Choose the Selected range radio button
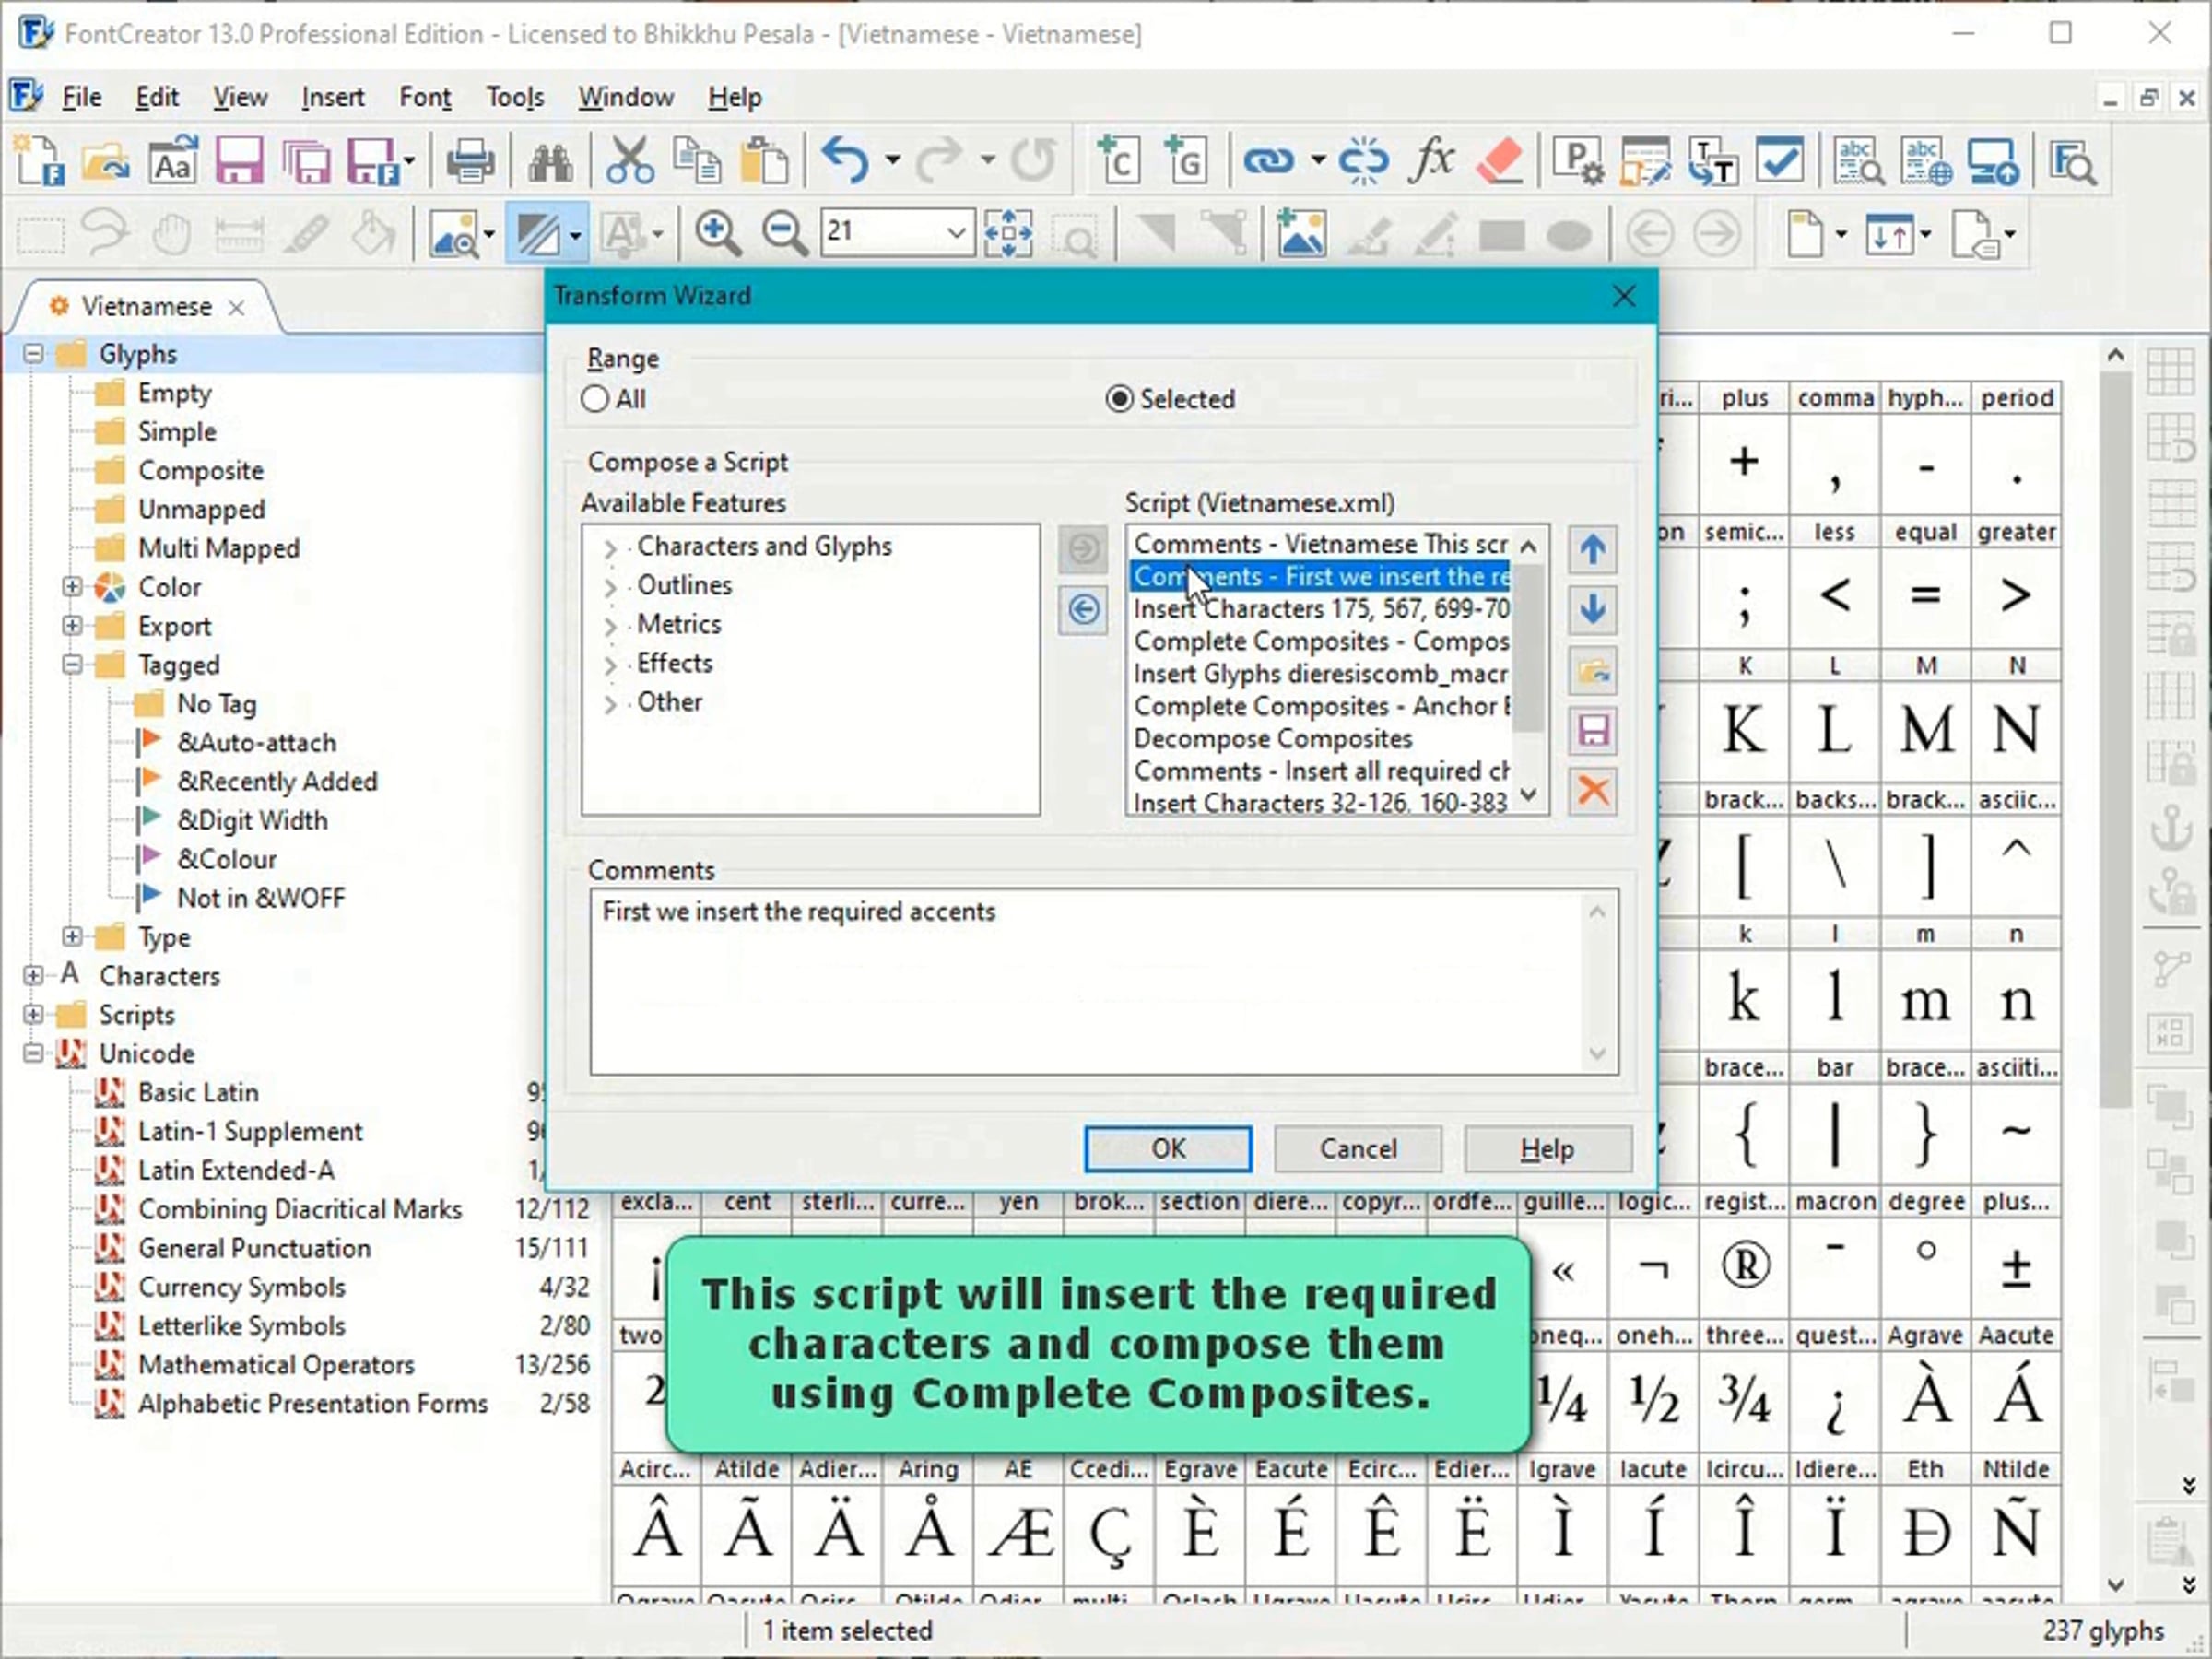Viewport: 2212px width, 1659px height. point(1119,399)
